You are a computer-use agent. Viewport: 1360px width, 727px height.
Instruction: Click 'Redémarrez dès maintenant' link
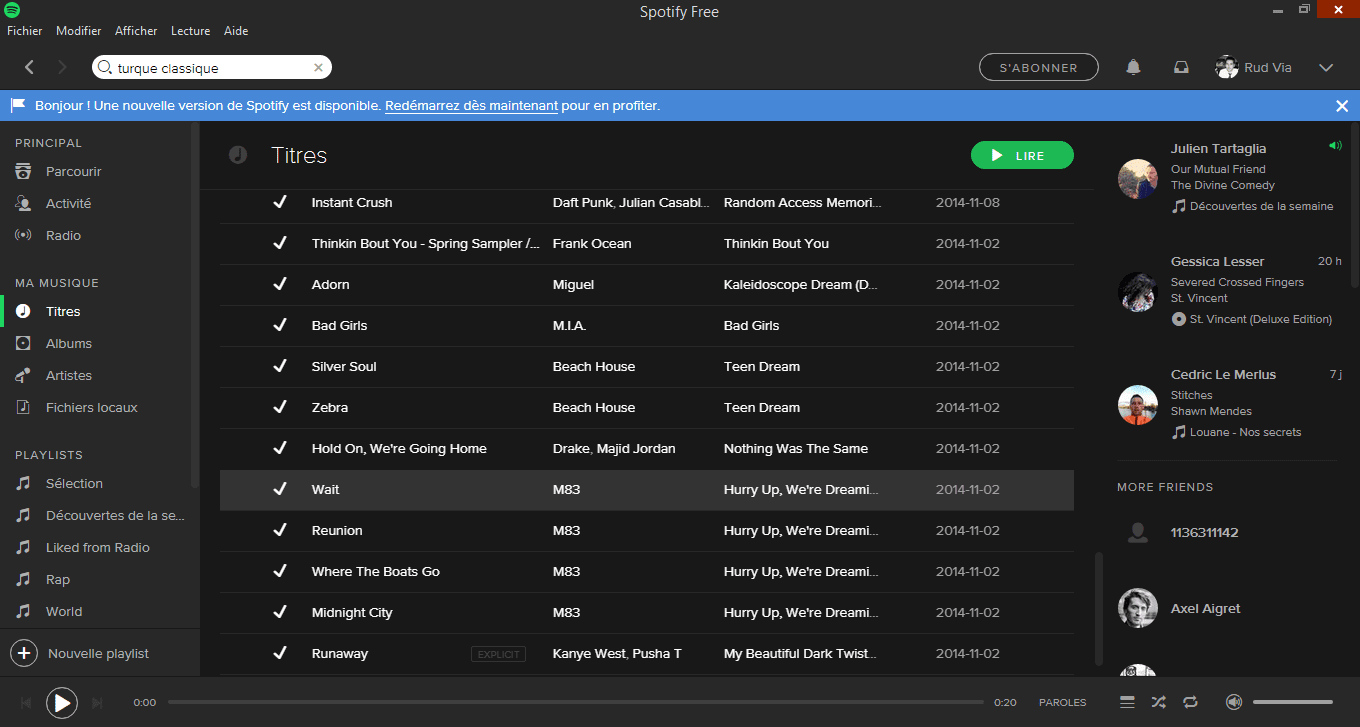471,105
